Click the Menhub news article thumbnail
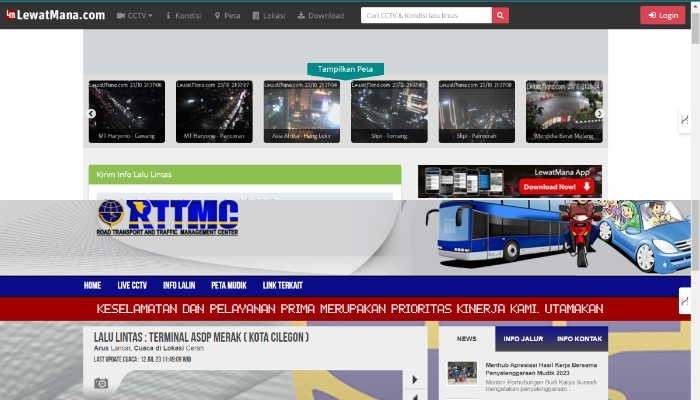 click(x=462, y=373)
